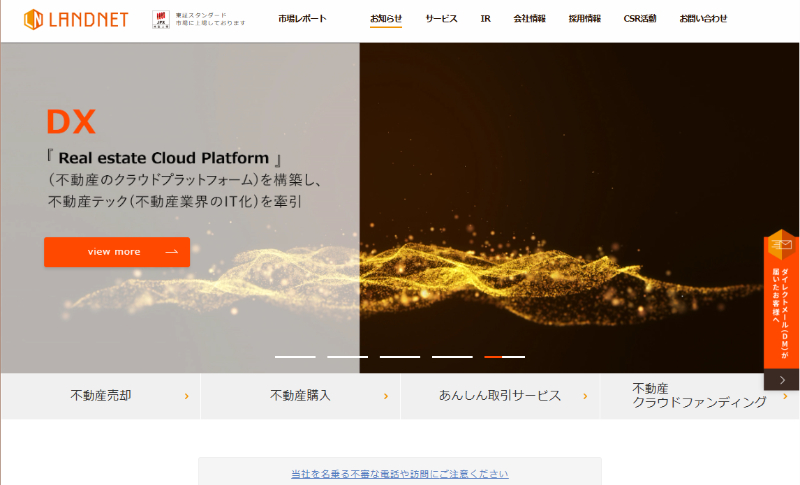Screen dimensions: 800x485
Task: Expand the 会社情報 navigation menu
Action: 529,19
